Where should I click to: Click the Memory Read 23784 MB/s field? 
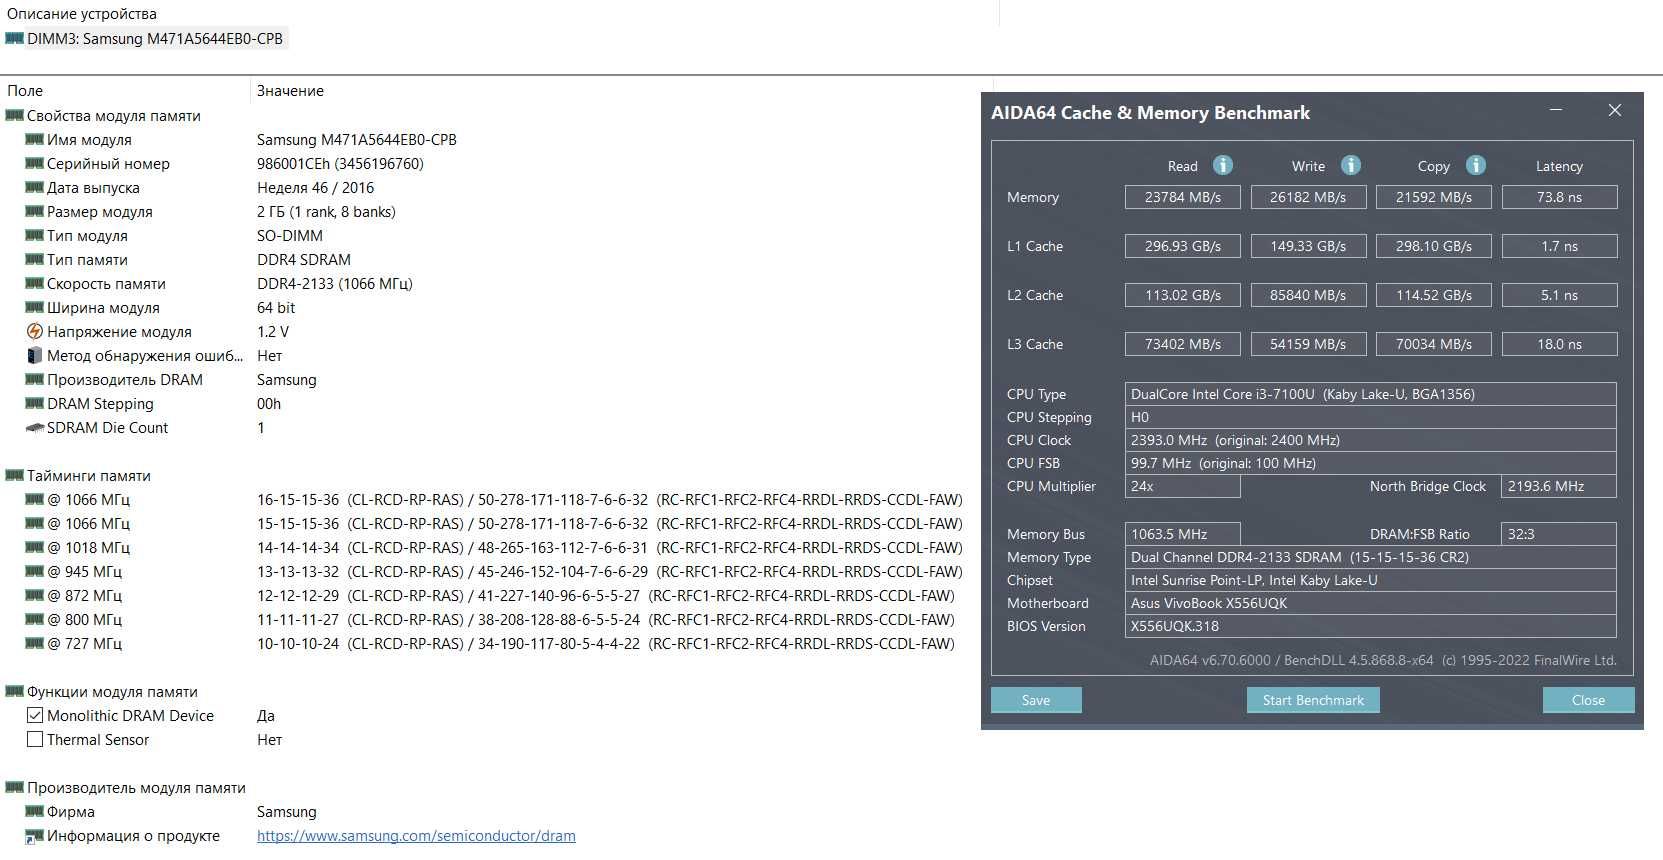(1183, 197)
